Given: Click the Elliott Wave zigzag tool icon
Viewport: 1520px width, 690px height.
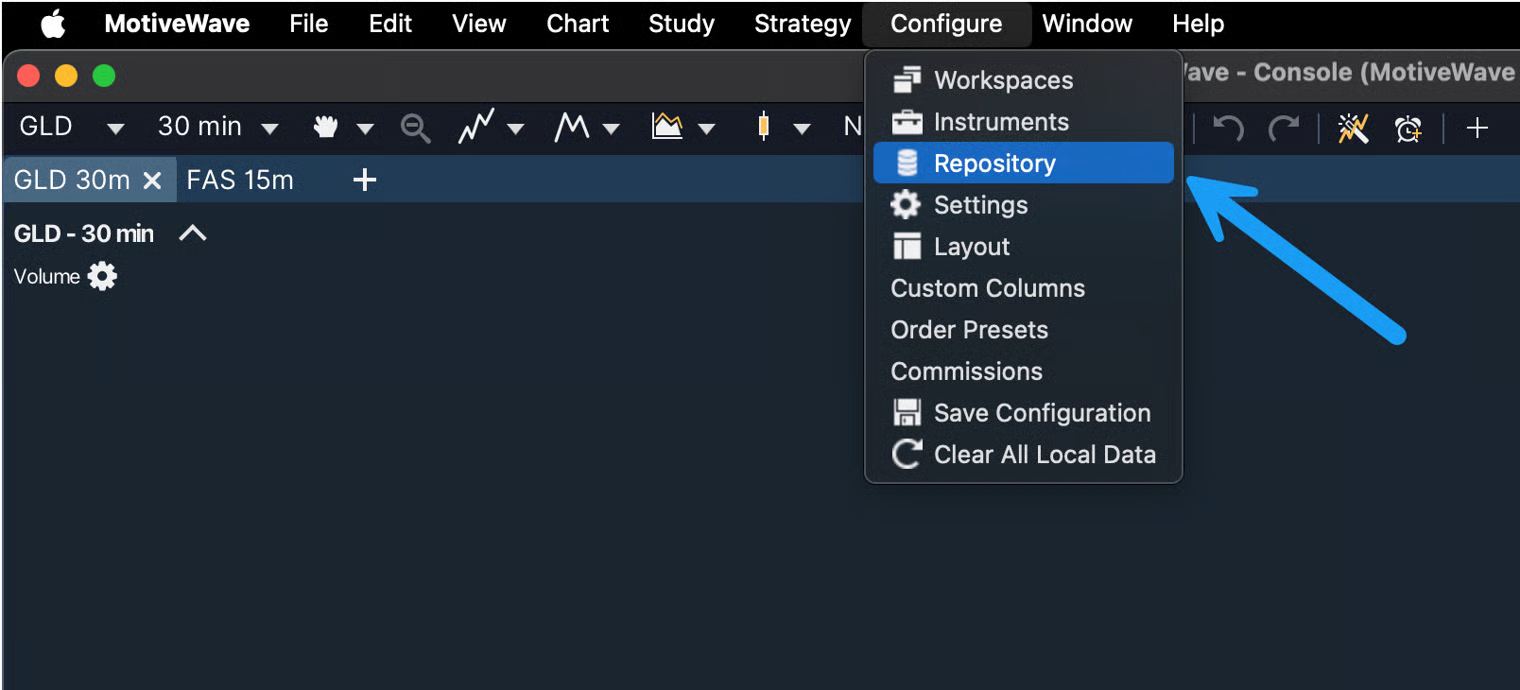Looking at the screenshot, I should tap(477, 127).
